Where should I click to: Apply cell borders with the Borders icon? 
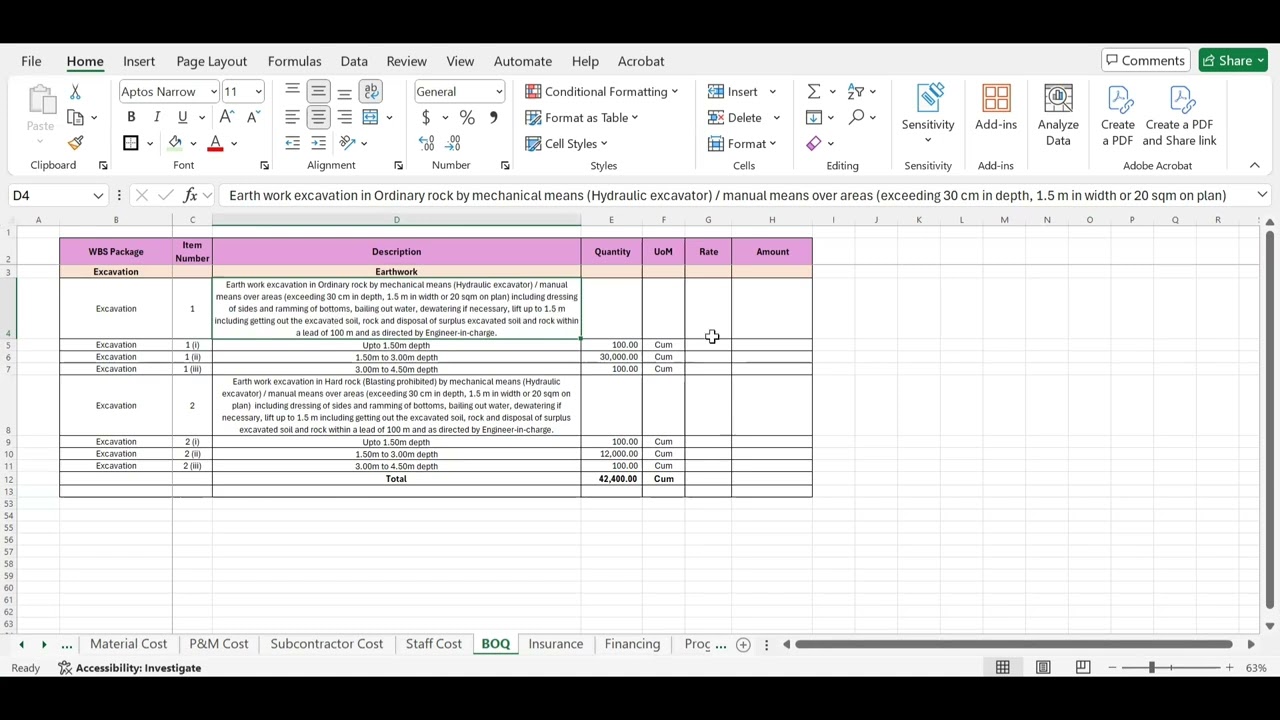pos(131,143)
